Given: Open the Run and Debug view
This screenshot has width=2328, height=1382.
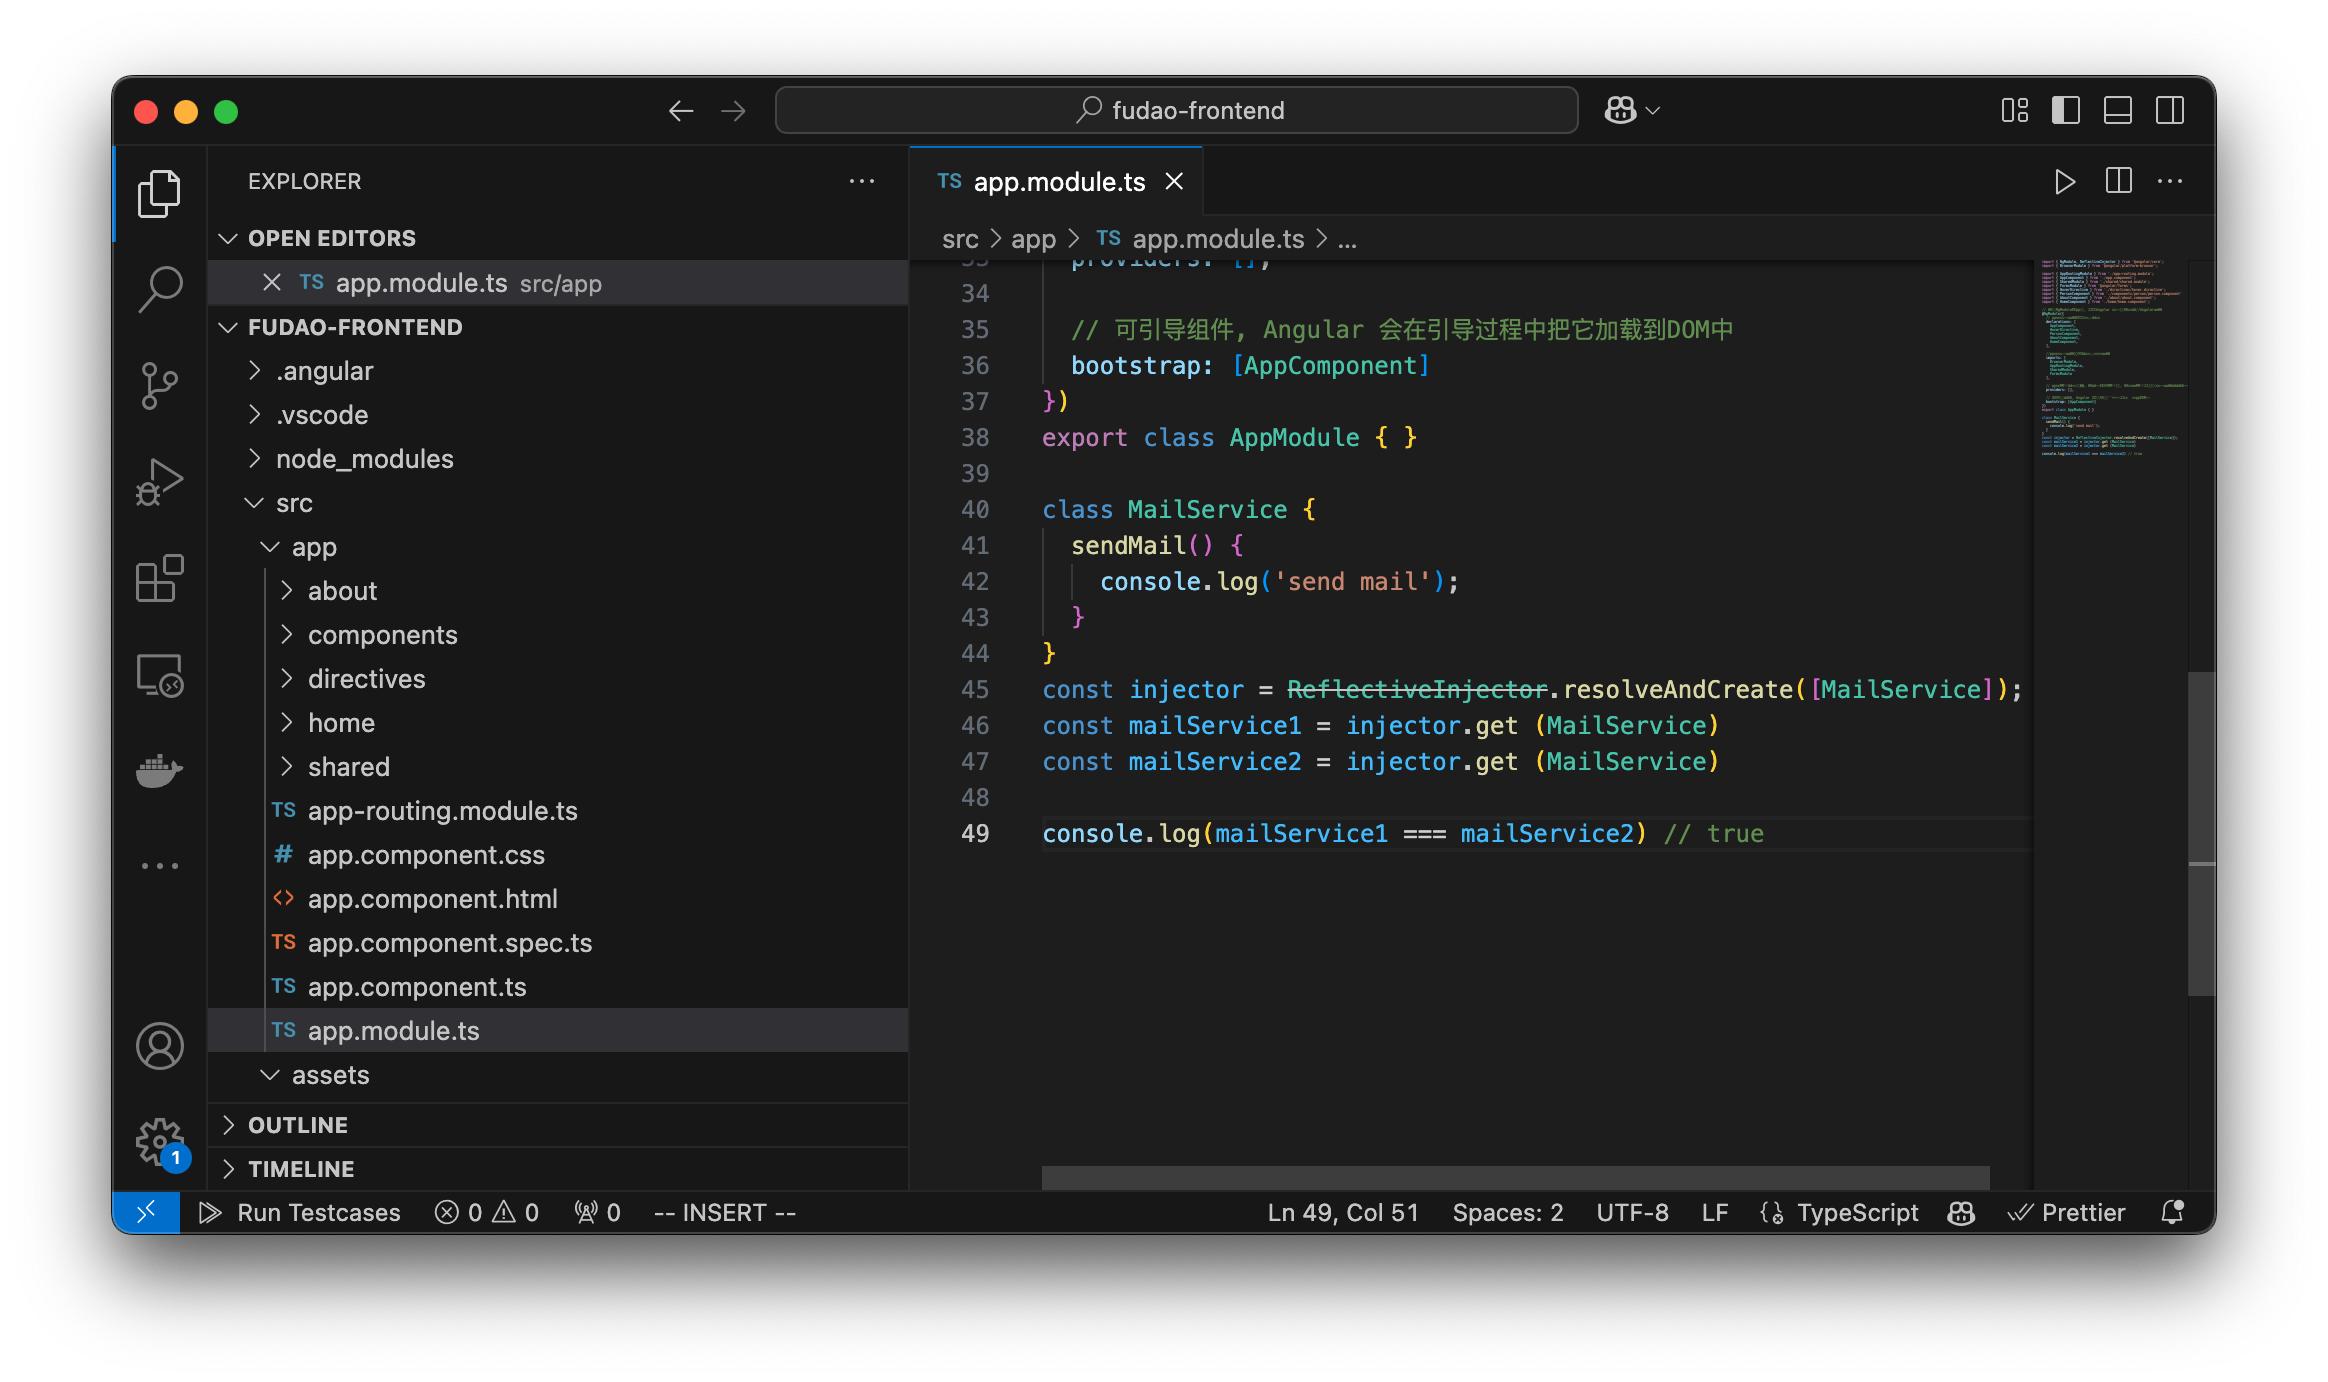Looking at the screenshot, I should coord(159,480).
